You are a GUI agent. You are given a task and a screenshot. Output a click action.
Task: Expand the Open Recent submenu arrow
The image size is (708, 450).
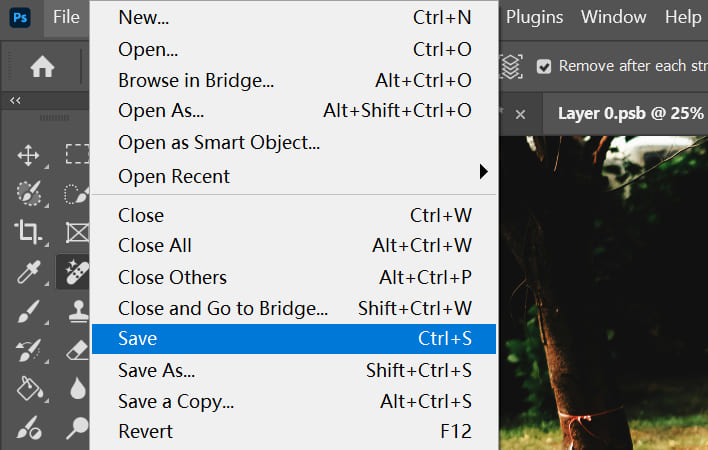coord(484,172)
